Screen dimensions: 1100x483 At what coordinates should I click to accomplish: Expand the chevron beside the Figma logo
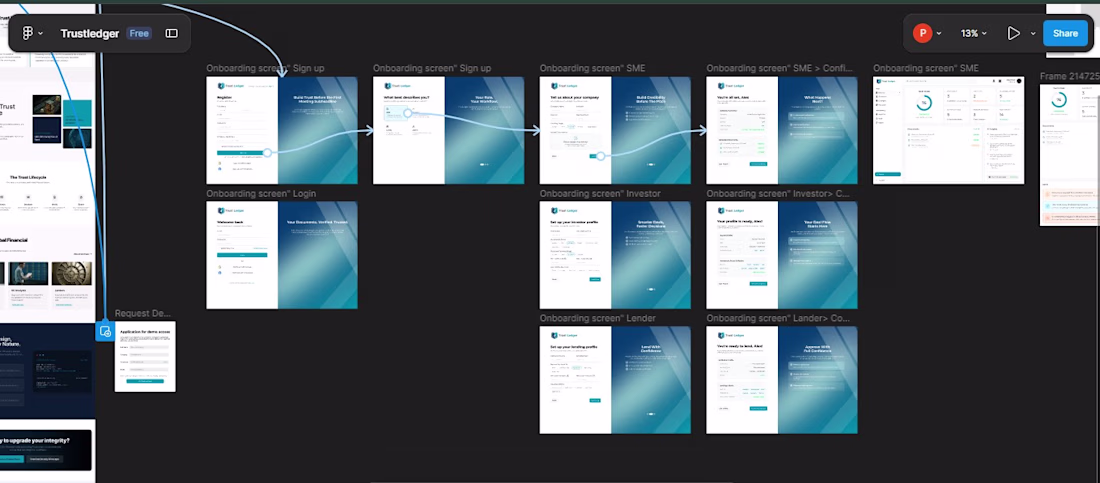(41, 34)
